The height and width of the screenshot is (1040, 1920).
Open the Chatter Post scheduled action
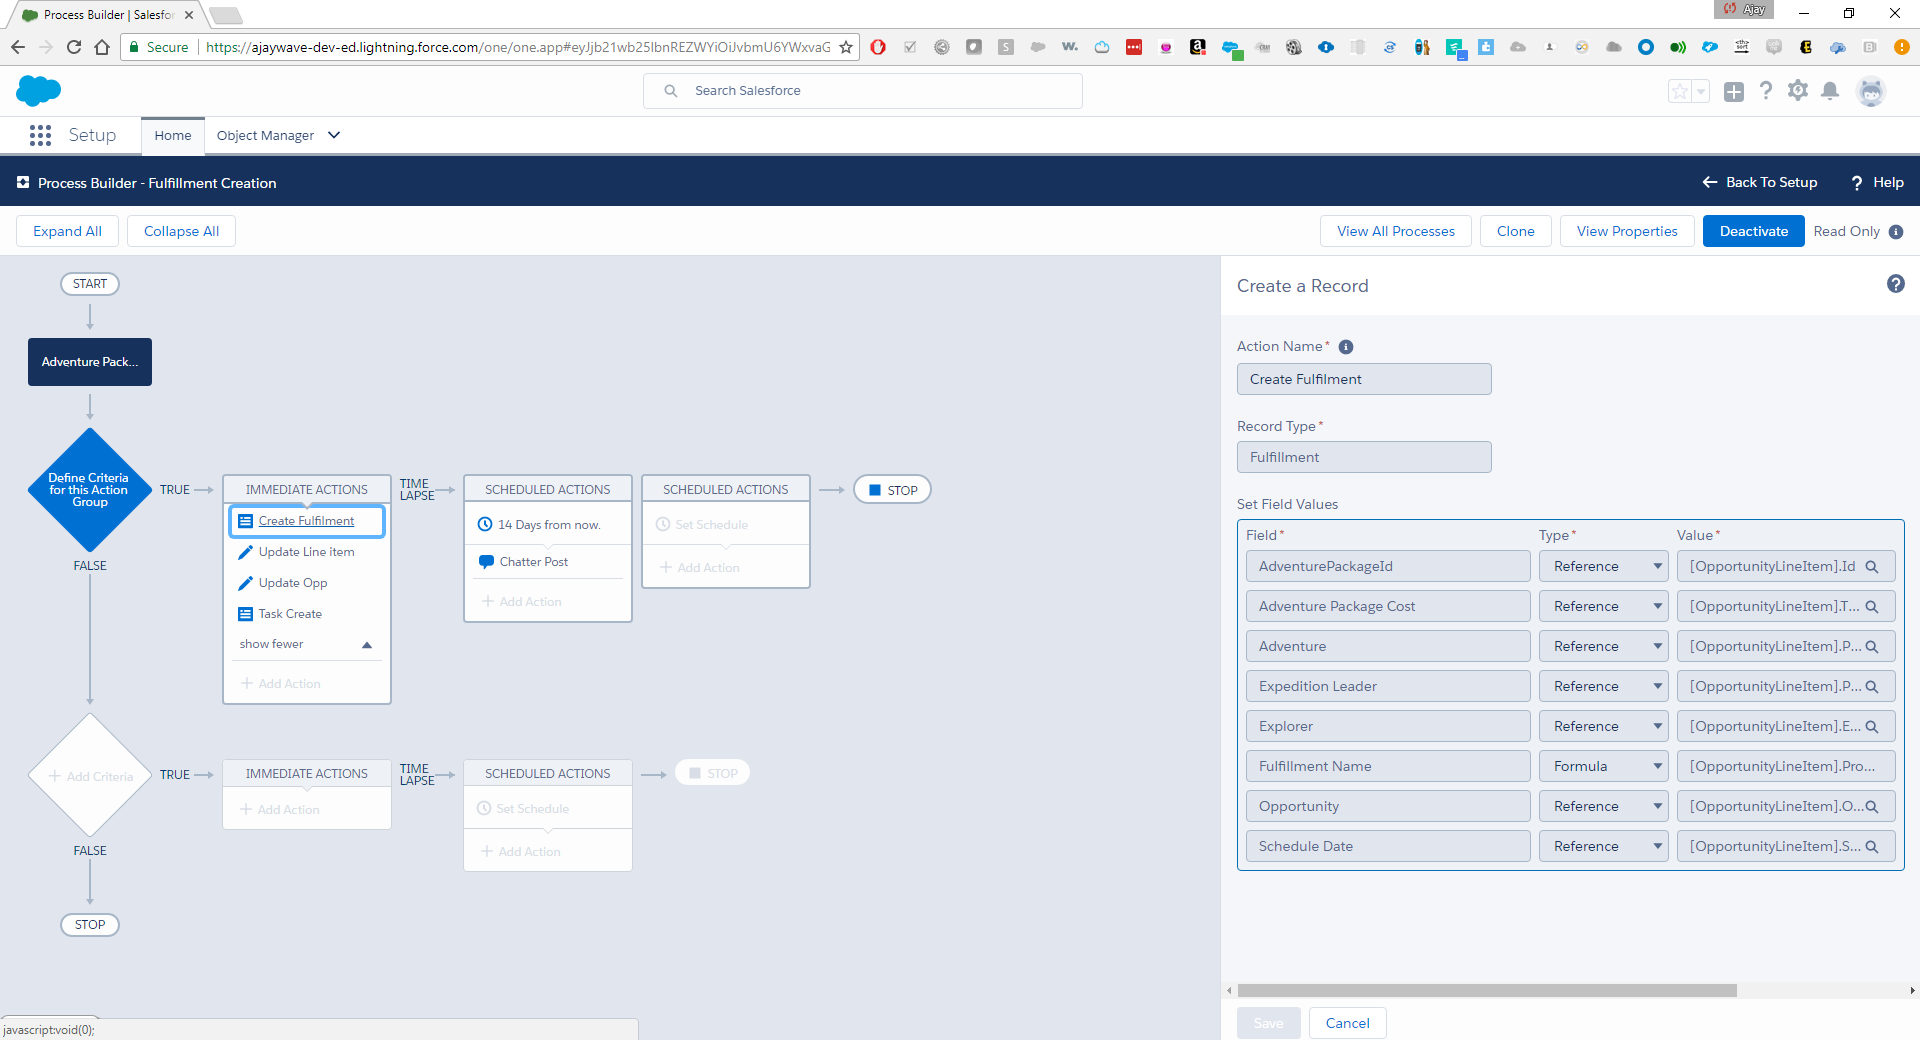pyautogui.click(x=533, y=562)
